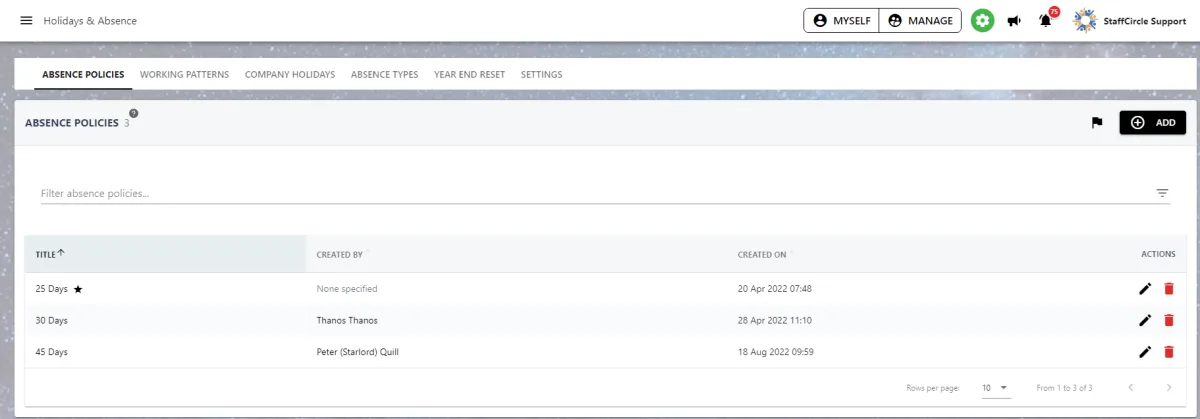
Task: Switch to MYSELF view
Action: point(841,20)
